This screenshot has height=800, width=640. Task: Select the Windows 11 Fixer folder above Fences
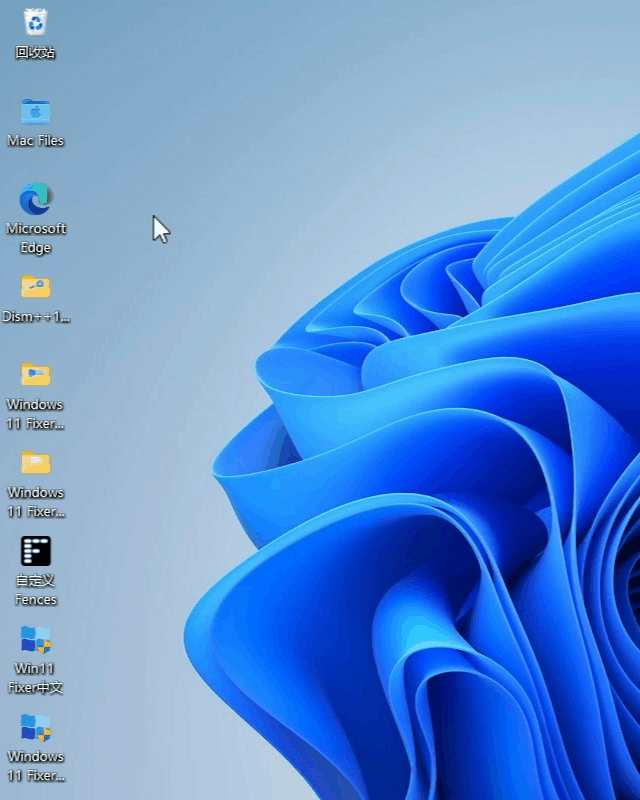pos(36,463)
